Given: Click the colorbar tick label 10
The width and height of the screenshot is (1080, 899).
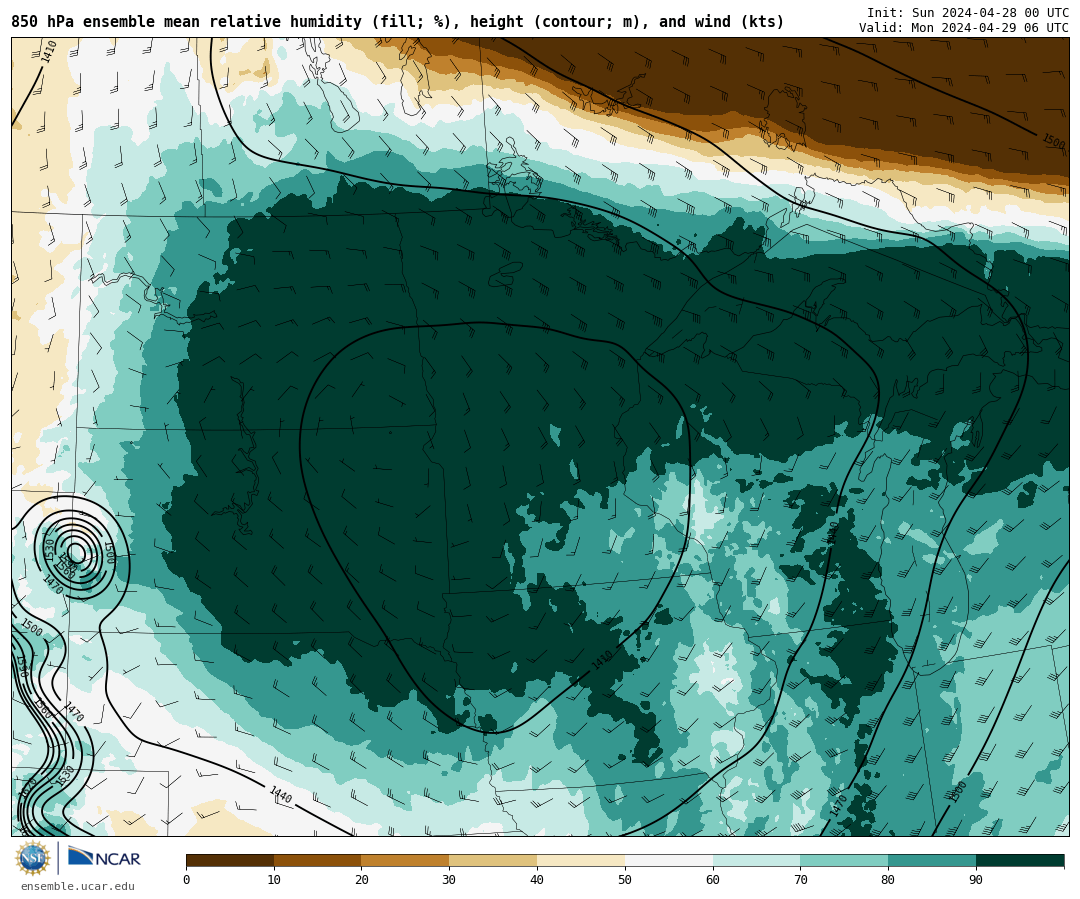Looking at the screenshot, I should click(274, 880).
